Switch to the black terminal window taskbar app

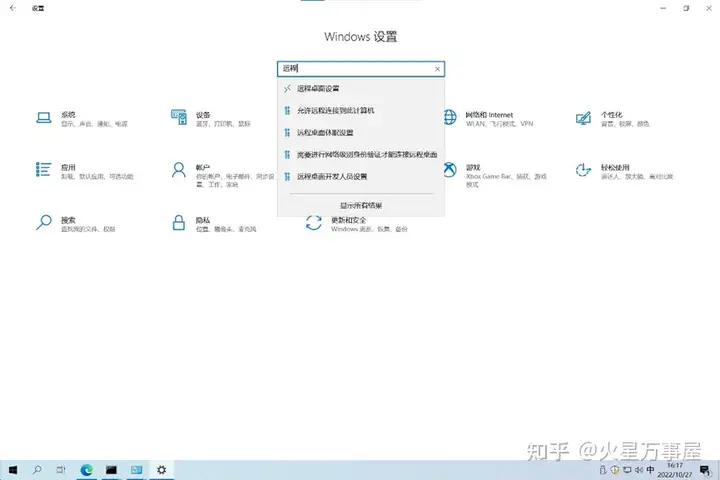coord(111,470)
